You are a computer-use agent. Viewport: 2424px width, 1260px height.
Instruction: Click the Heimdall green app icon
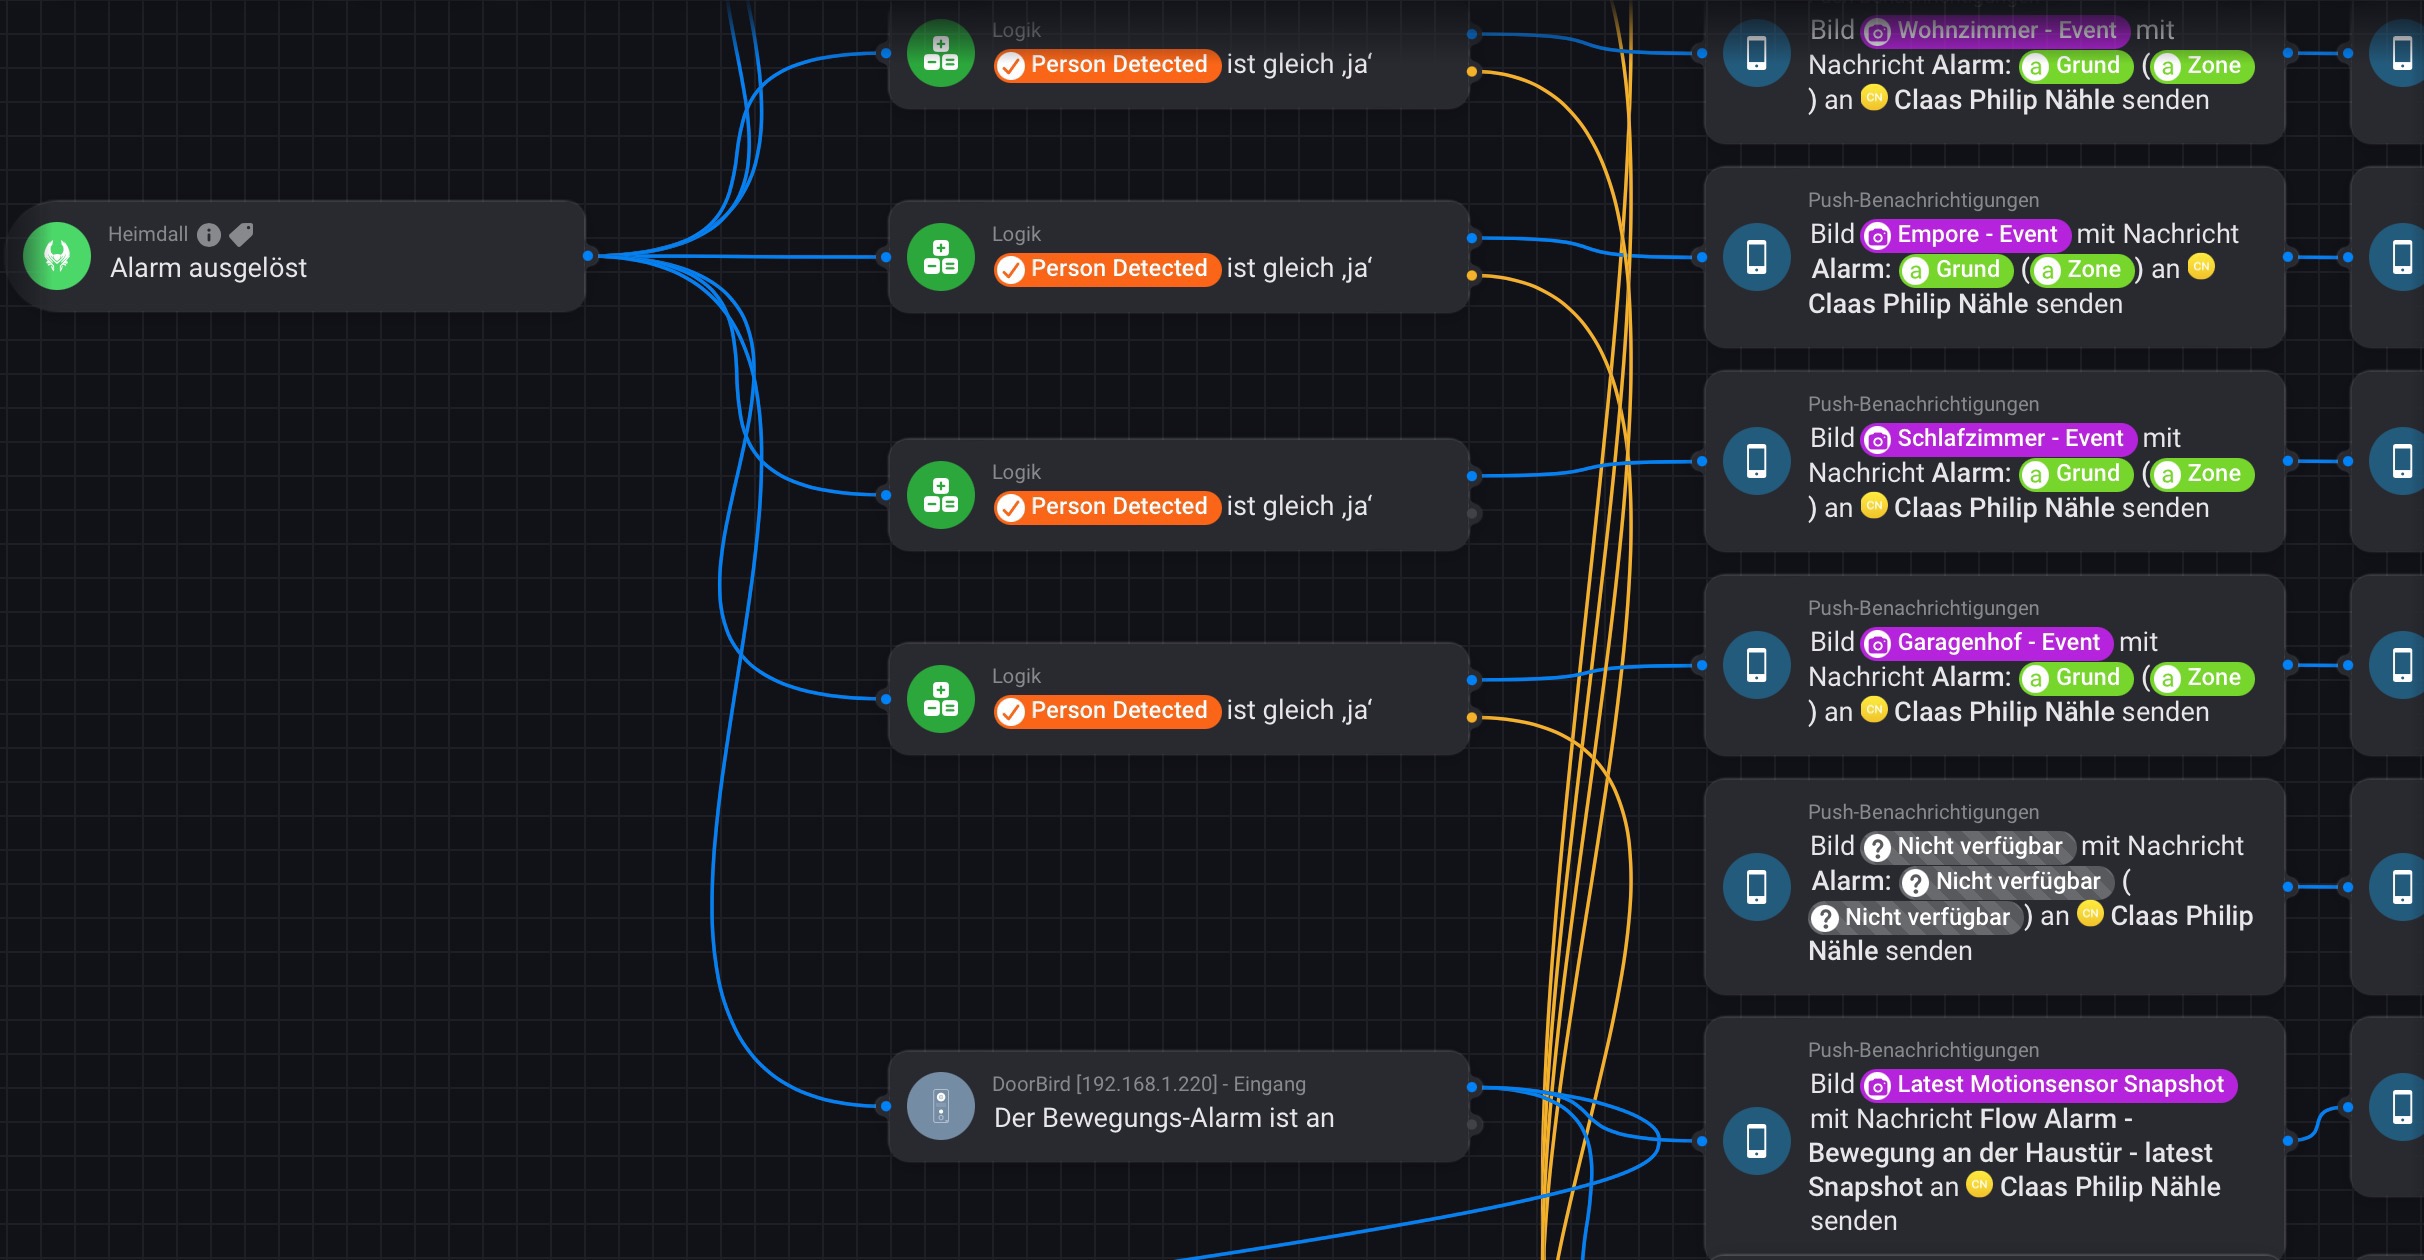pos(57,256)
